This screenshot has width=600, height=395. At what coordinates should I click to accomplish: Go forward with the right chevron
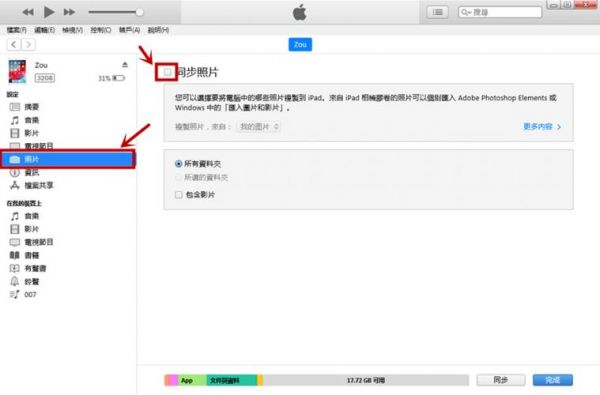coord(28,44)
